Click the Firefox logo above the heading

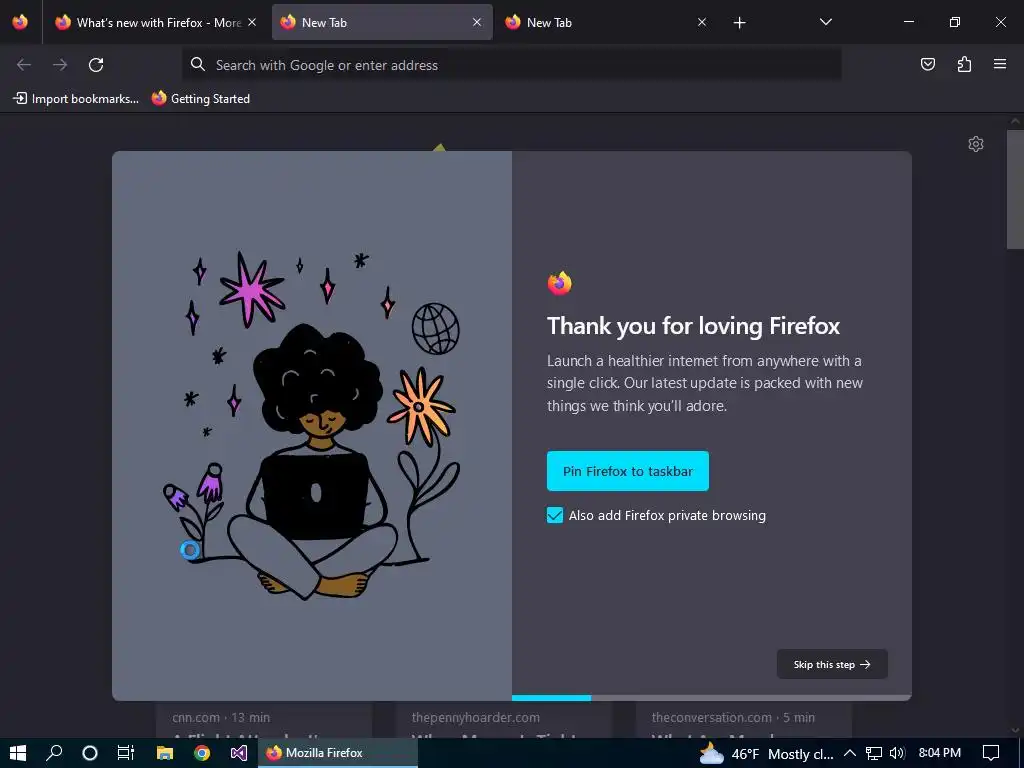[x=559, y=283]
